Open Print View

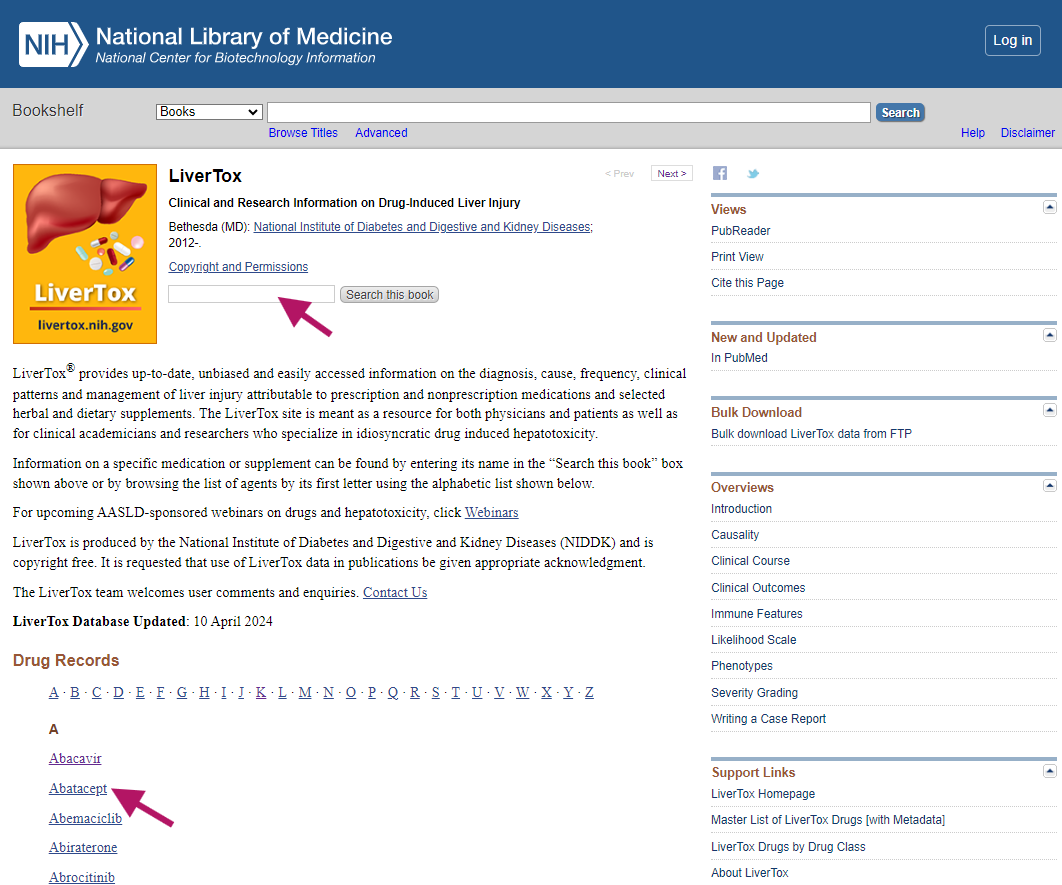(x=737, y=257)
